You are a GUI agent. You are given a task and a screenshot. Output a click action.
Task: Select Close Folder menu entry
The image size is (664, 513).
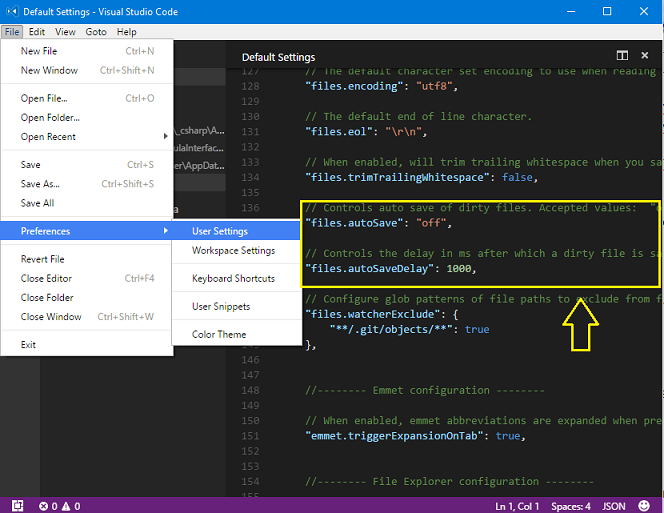[x=87, y=297]
